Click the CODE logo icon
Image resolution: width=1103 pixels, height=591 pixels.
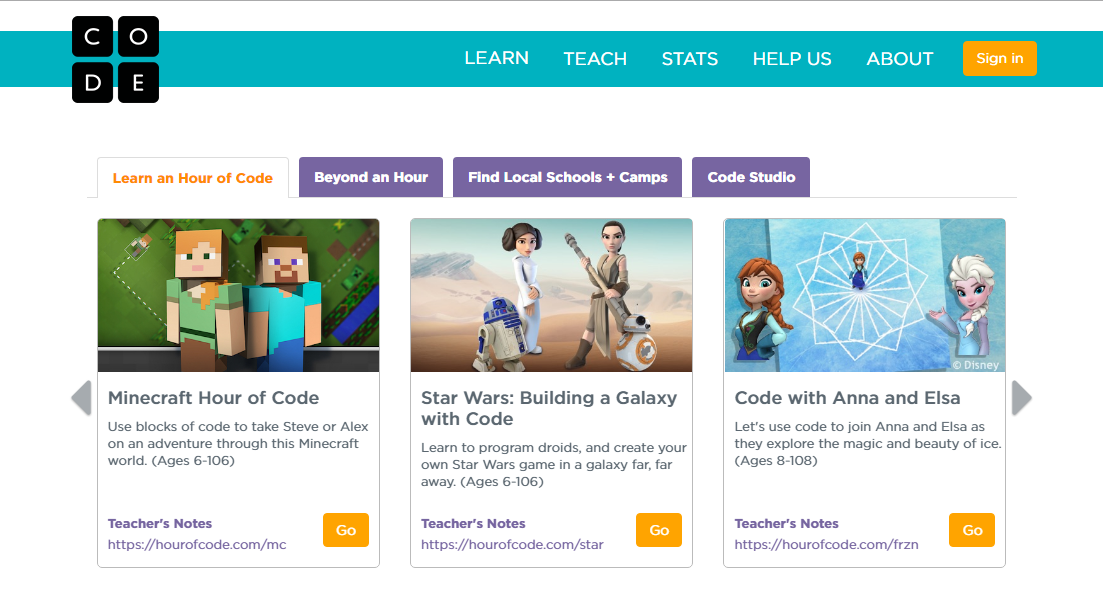point(115,60)
